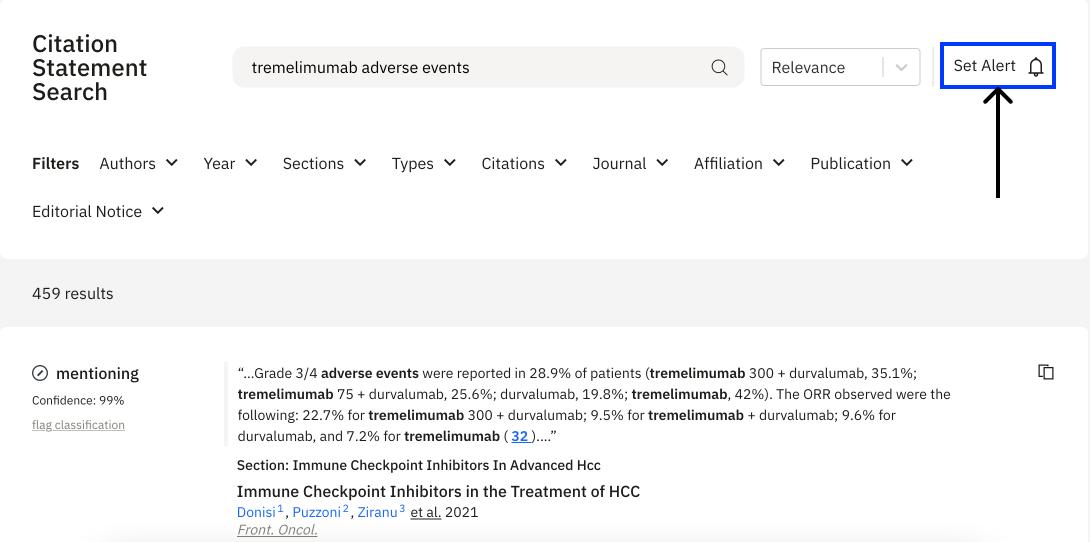Expand the Citations filter
1090x542 pixels.
coord(523,163)
